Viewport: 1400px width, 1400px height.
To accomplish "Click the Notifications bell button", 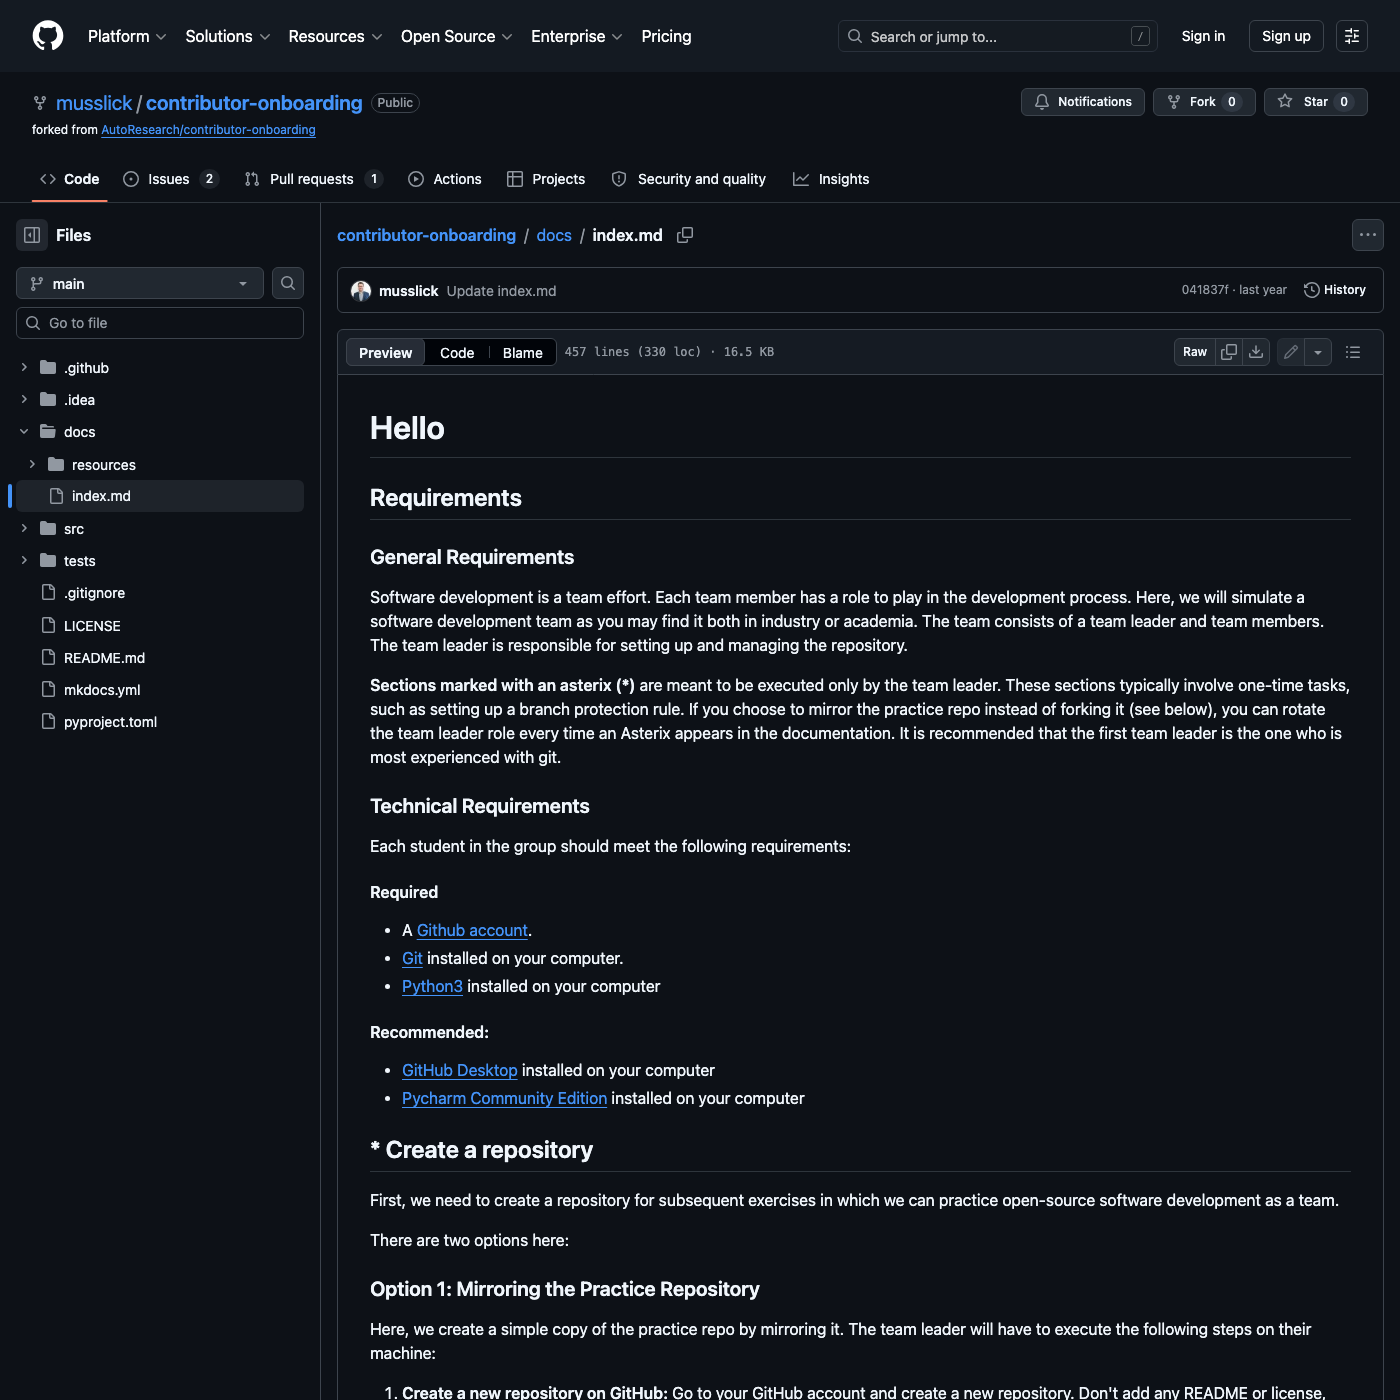I will (x=1083, y=102).
